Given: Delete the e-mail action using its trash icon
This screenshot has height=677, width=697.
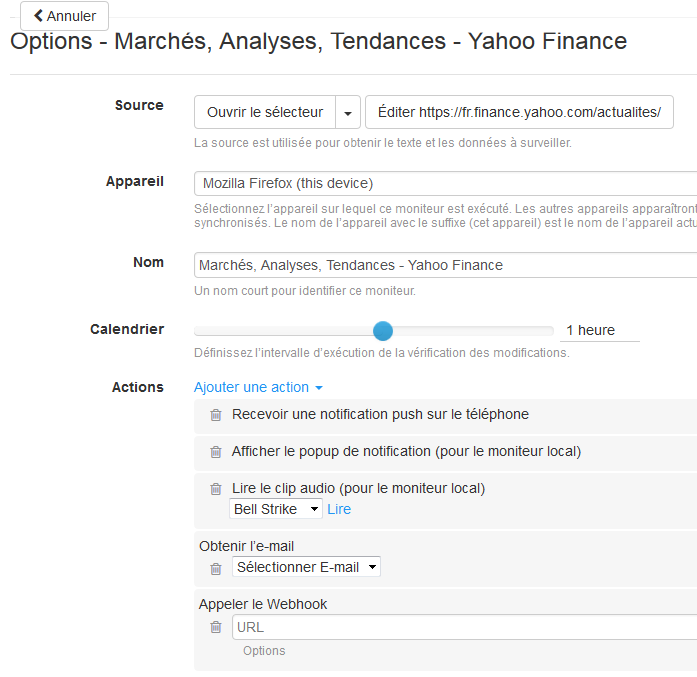Looking at the screenshot, I should coord(216,569).
